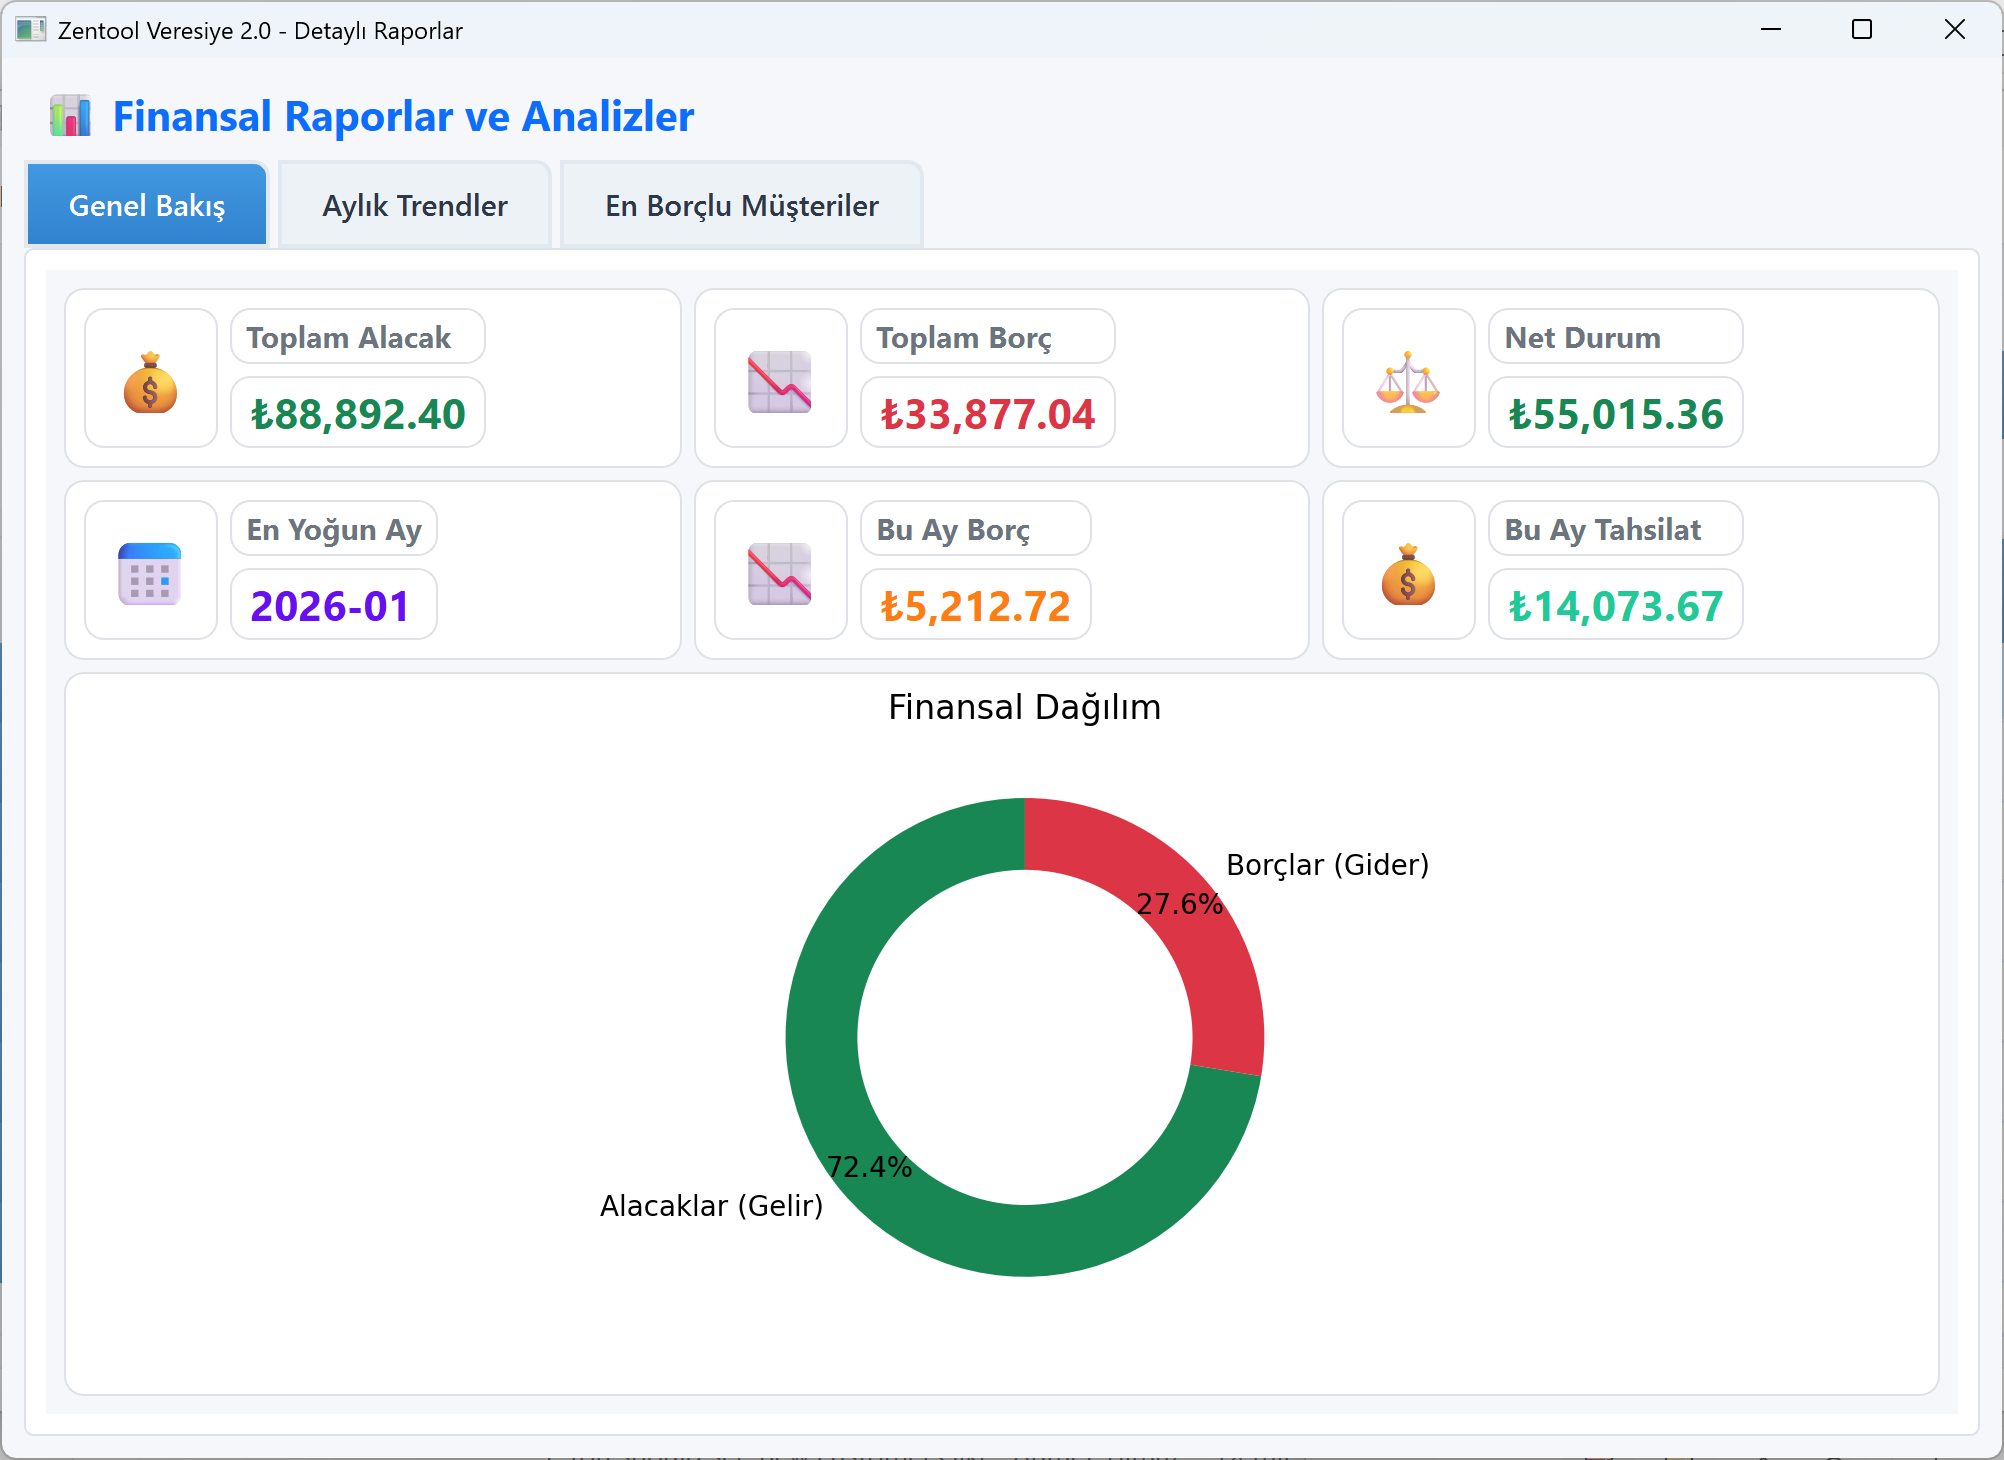2004x1460 pixels.
Task: Click the money bag icon for Bu Ay Tahsilat
Action: pos(1408,575)
